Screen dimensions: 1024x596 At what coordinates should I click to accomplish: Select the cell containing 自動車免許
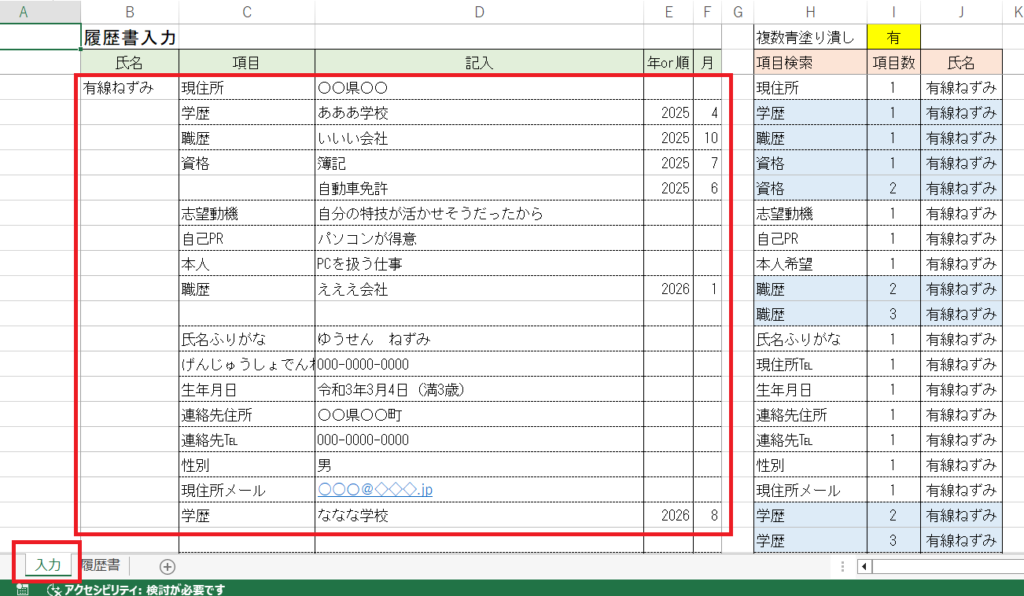479,188
